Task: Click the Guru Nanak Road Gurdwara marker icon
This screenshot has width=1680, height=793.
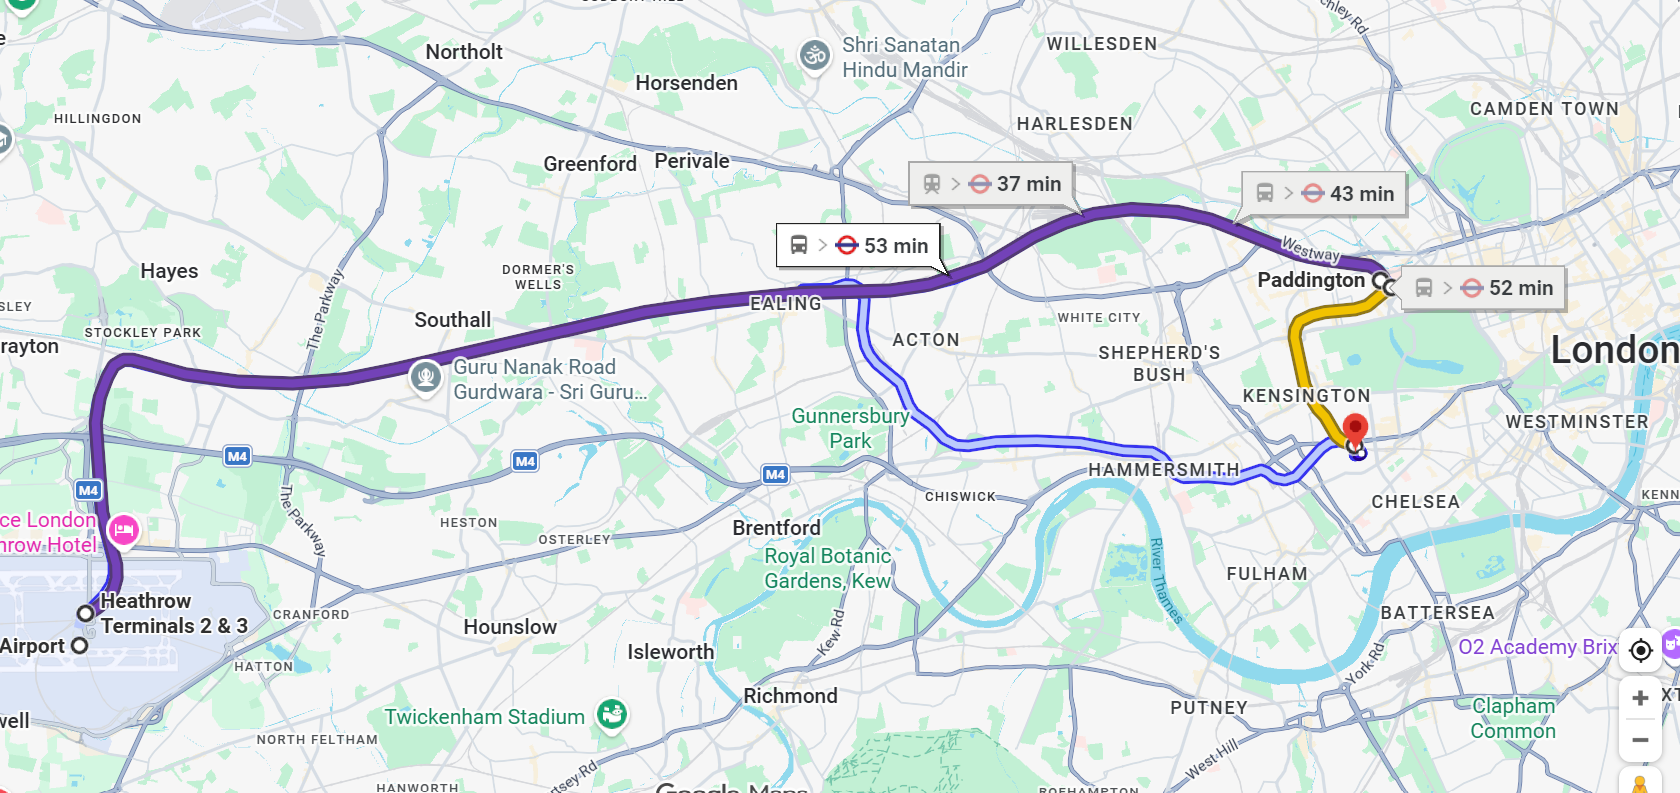Action: click(426, 377)
